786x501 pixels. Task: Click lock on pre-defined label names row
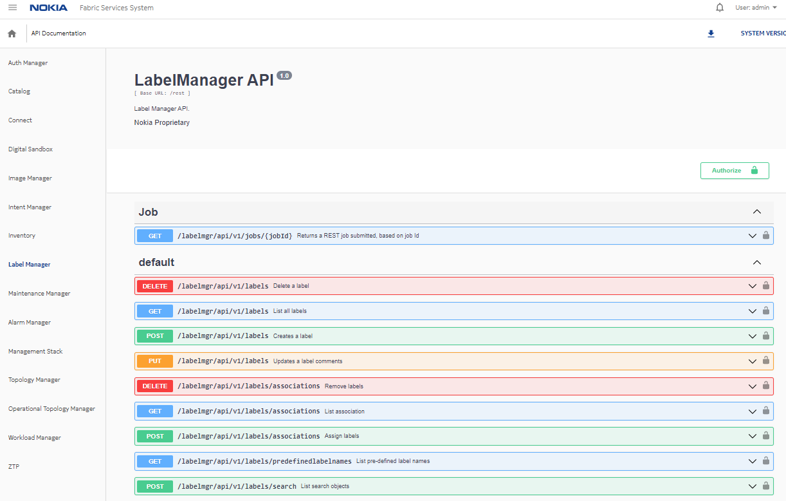(766, 460)
